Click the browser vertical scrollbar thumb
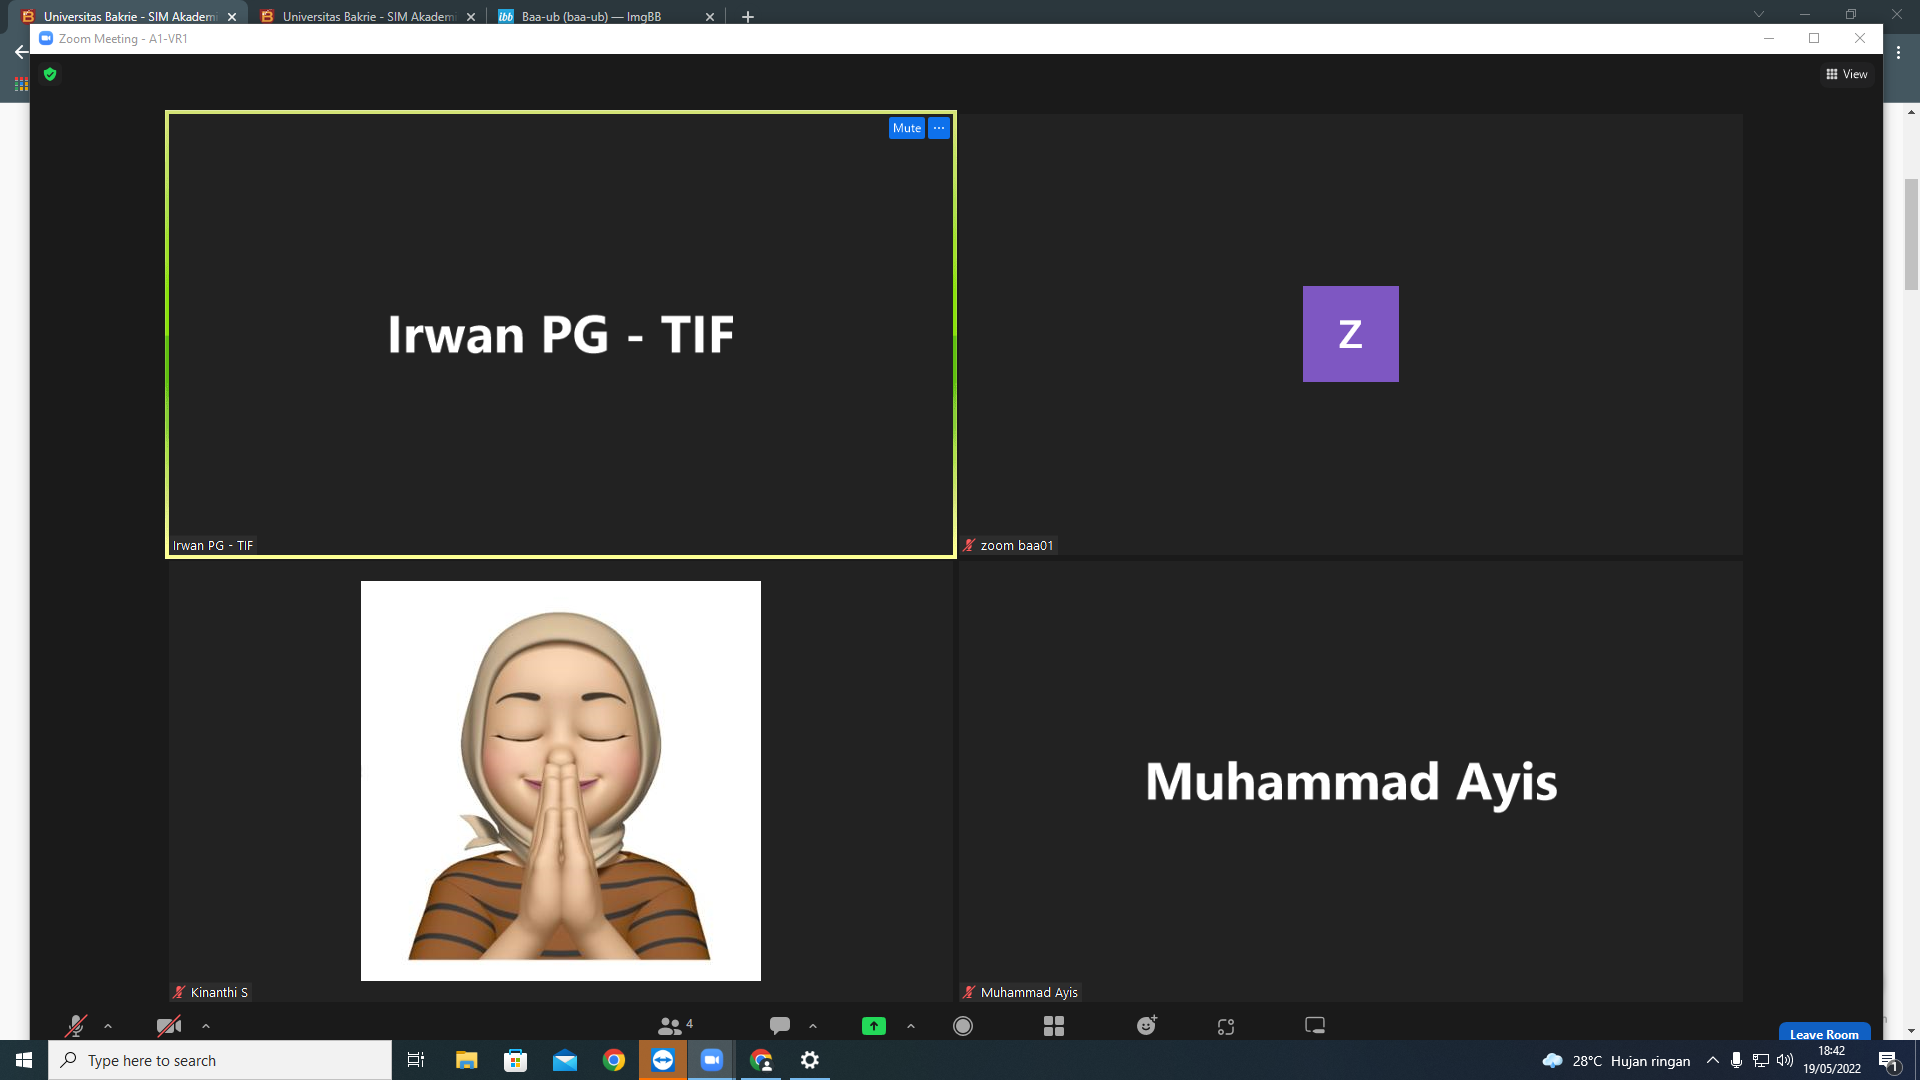 tap(1911, 234)
